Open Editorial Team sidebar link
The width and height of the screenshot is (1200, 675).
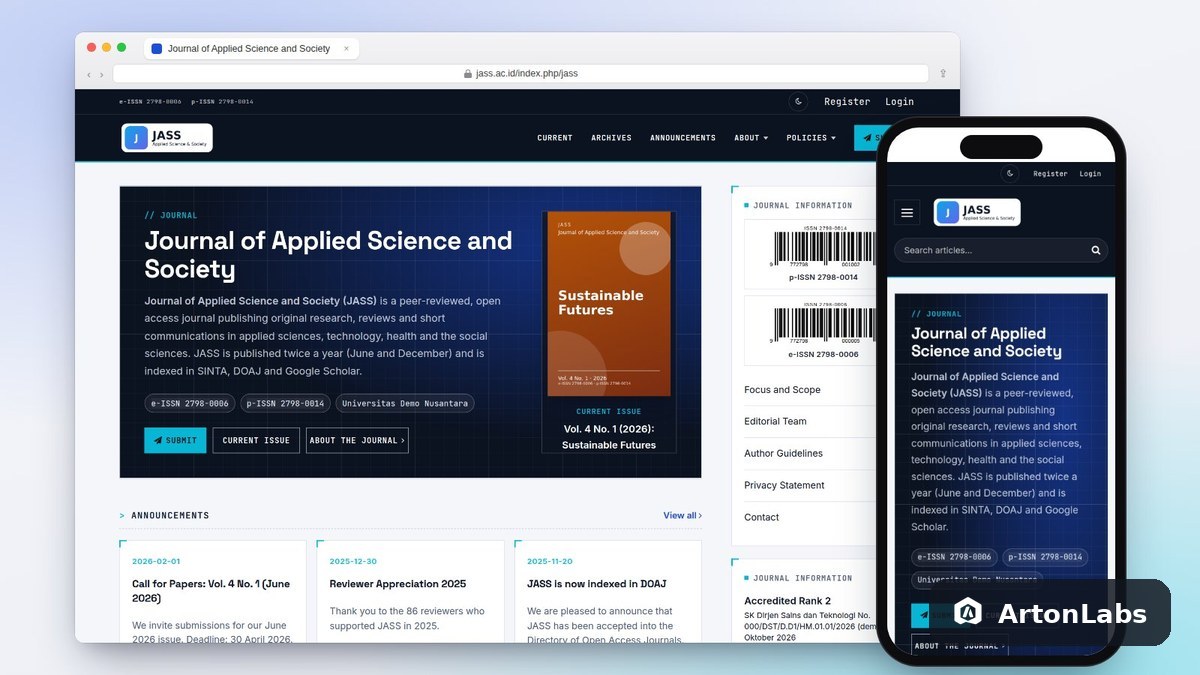[775, 421]
